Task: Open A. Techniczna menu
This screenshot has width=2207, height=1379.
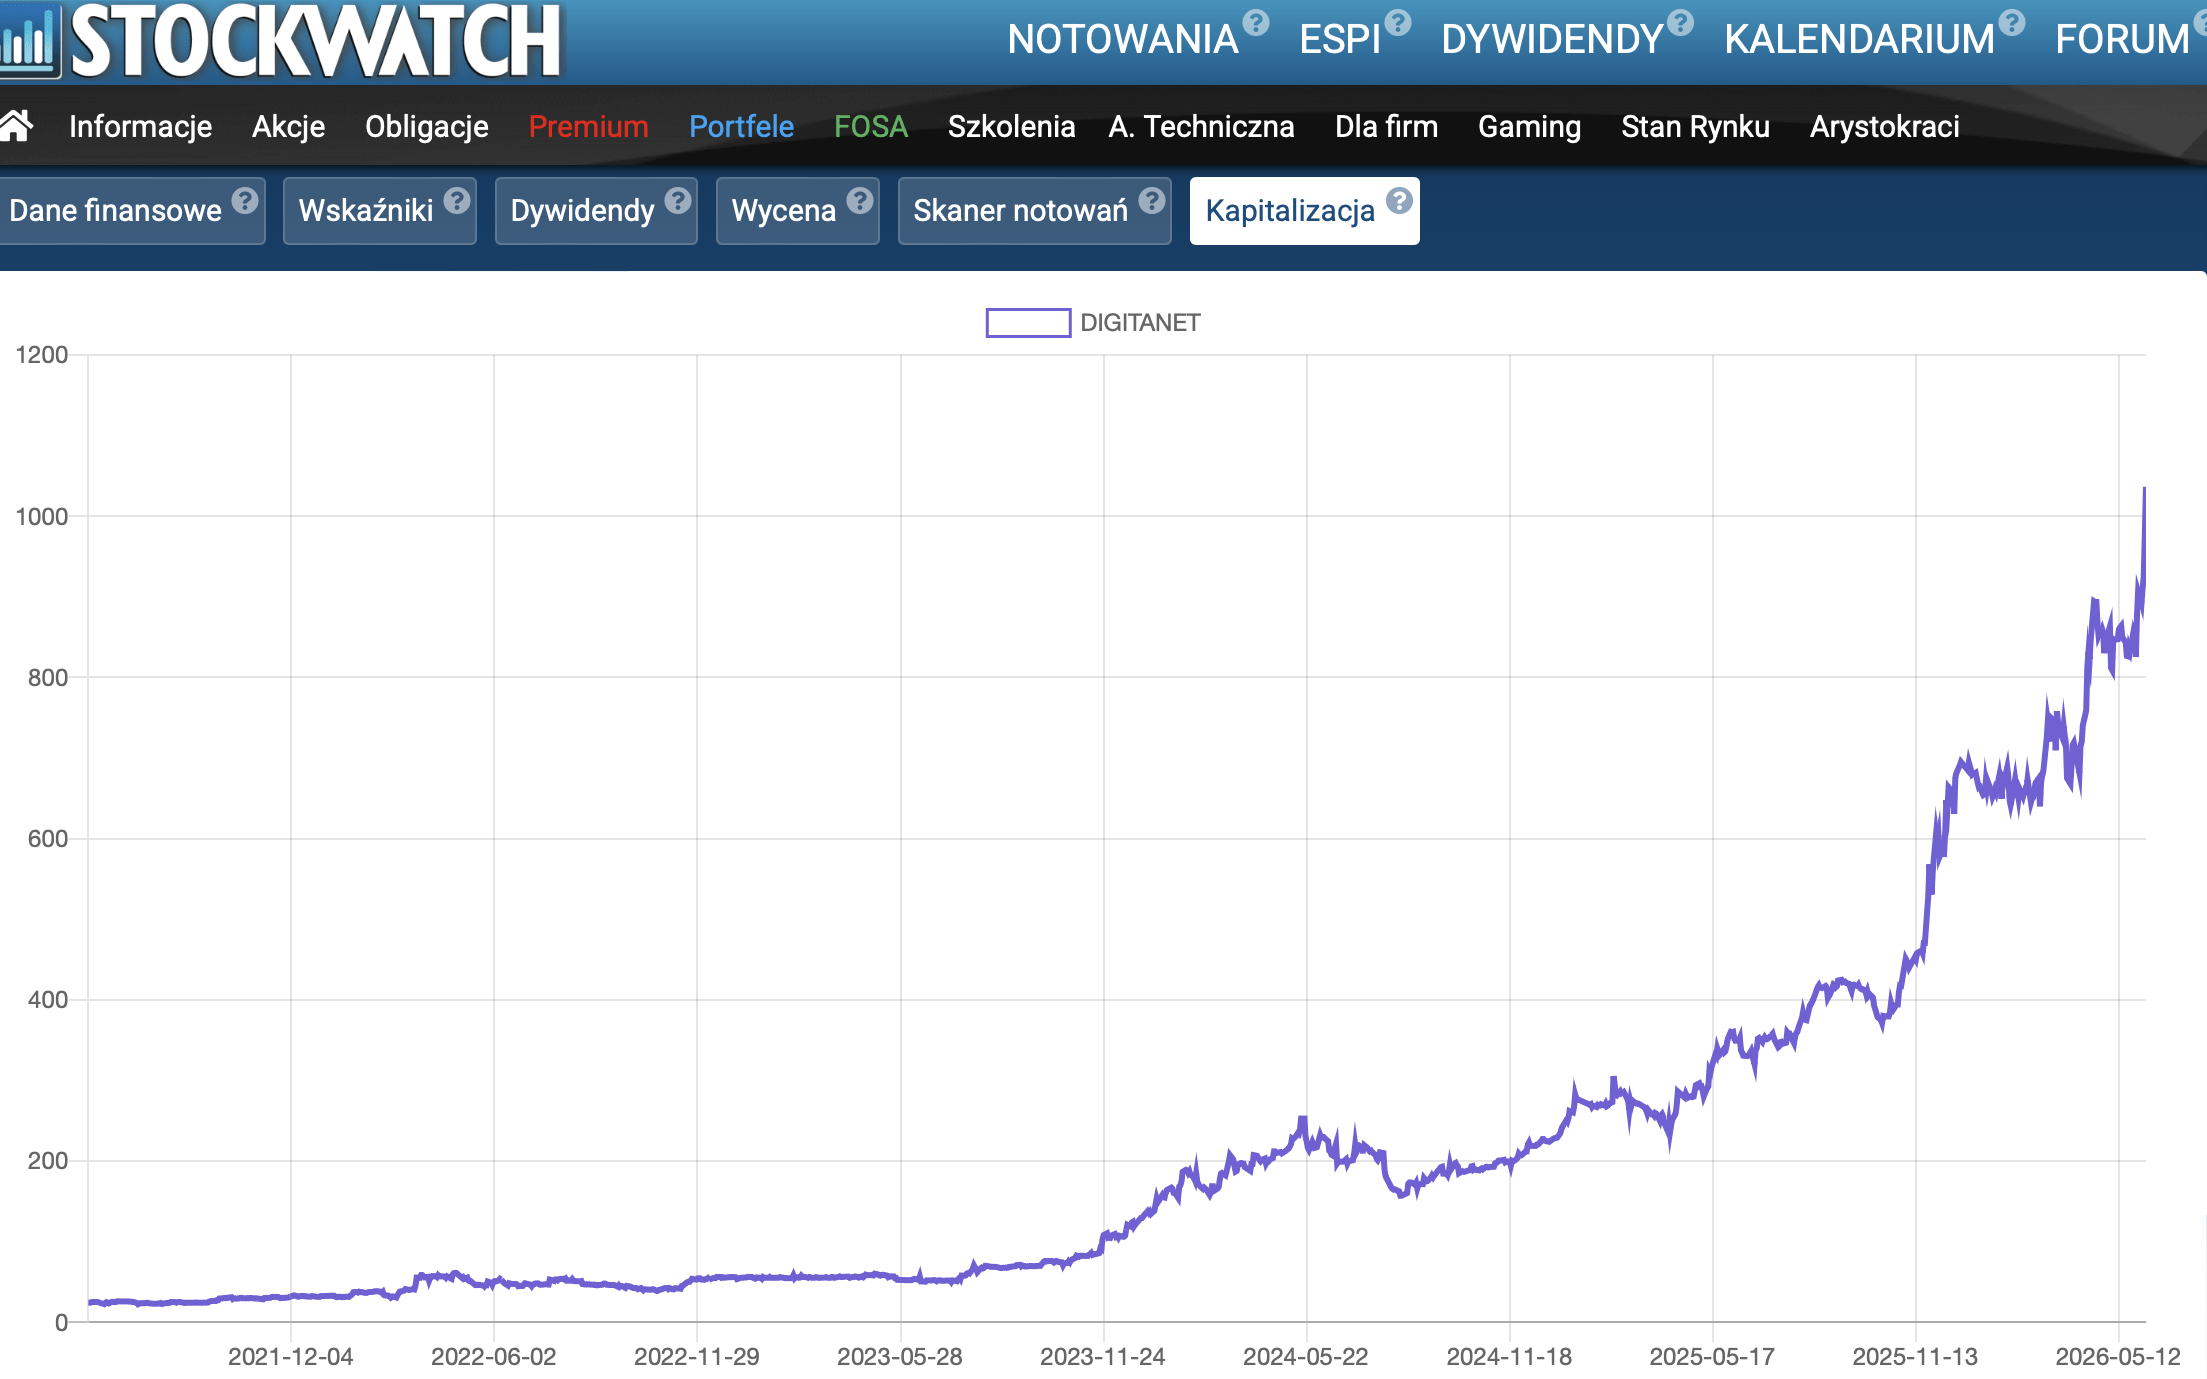Action: [1201, 127]
